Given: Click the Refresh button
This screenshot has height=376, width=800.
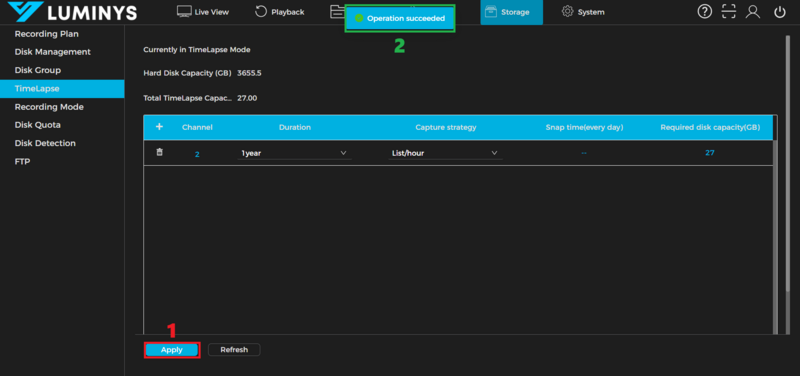Looking at the screenshot, I should pyautogui.click(x=234, y=350).
